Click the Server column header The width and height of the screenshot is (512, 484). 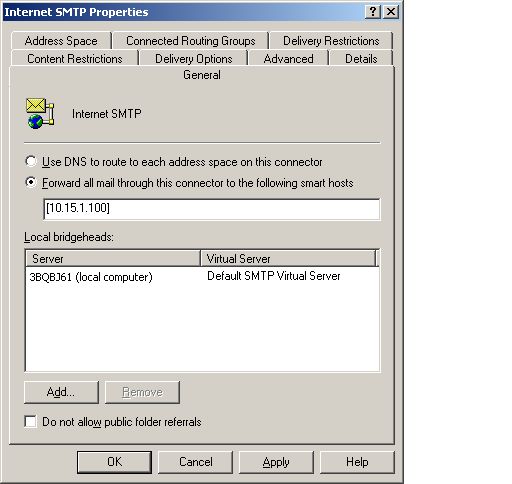click(x=113, y=258)
